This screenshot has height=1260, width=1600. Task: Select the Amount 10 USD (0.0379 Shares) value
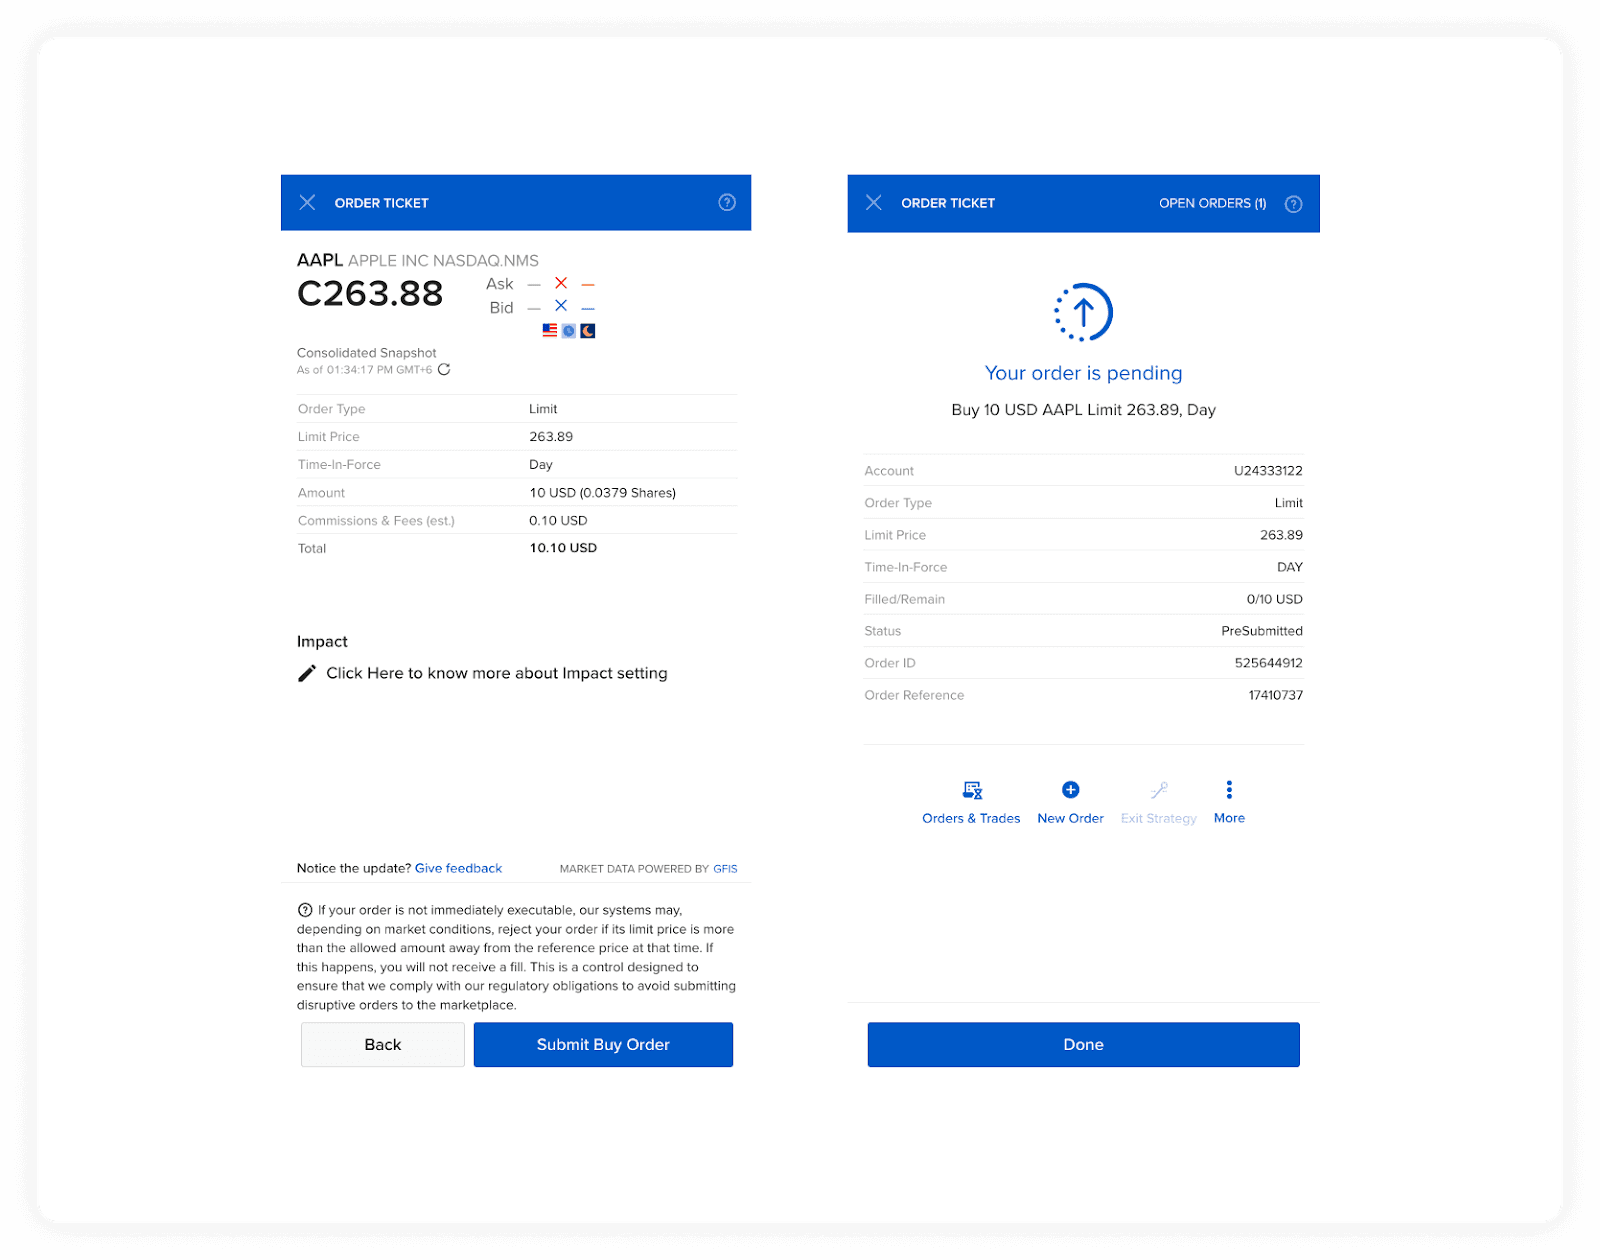tap(603, 493)
